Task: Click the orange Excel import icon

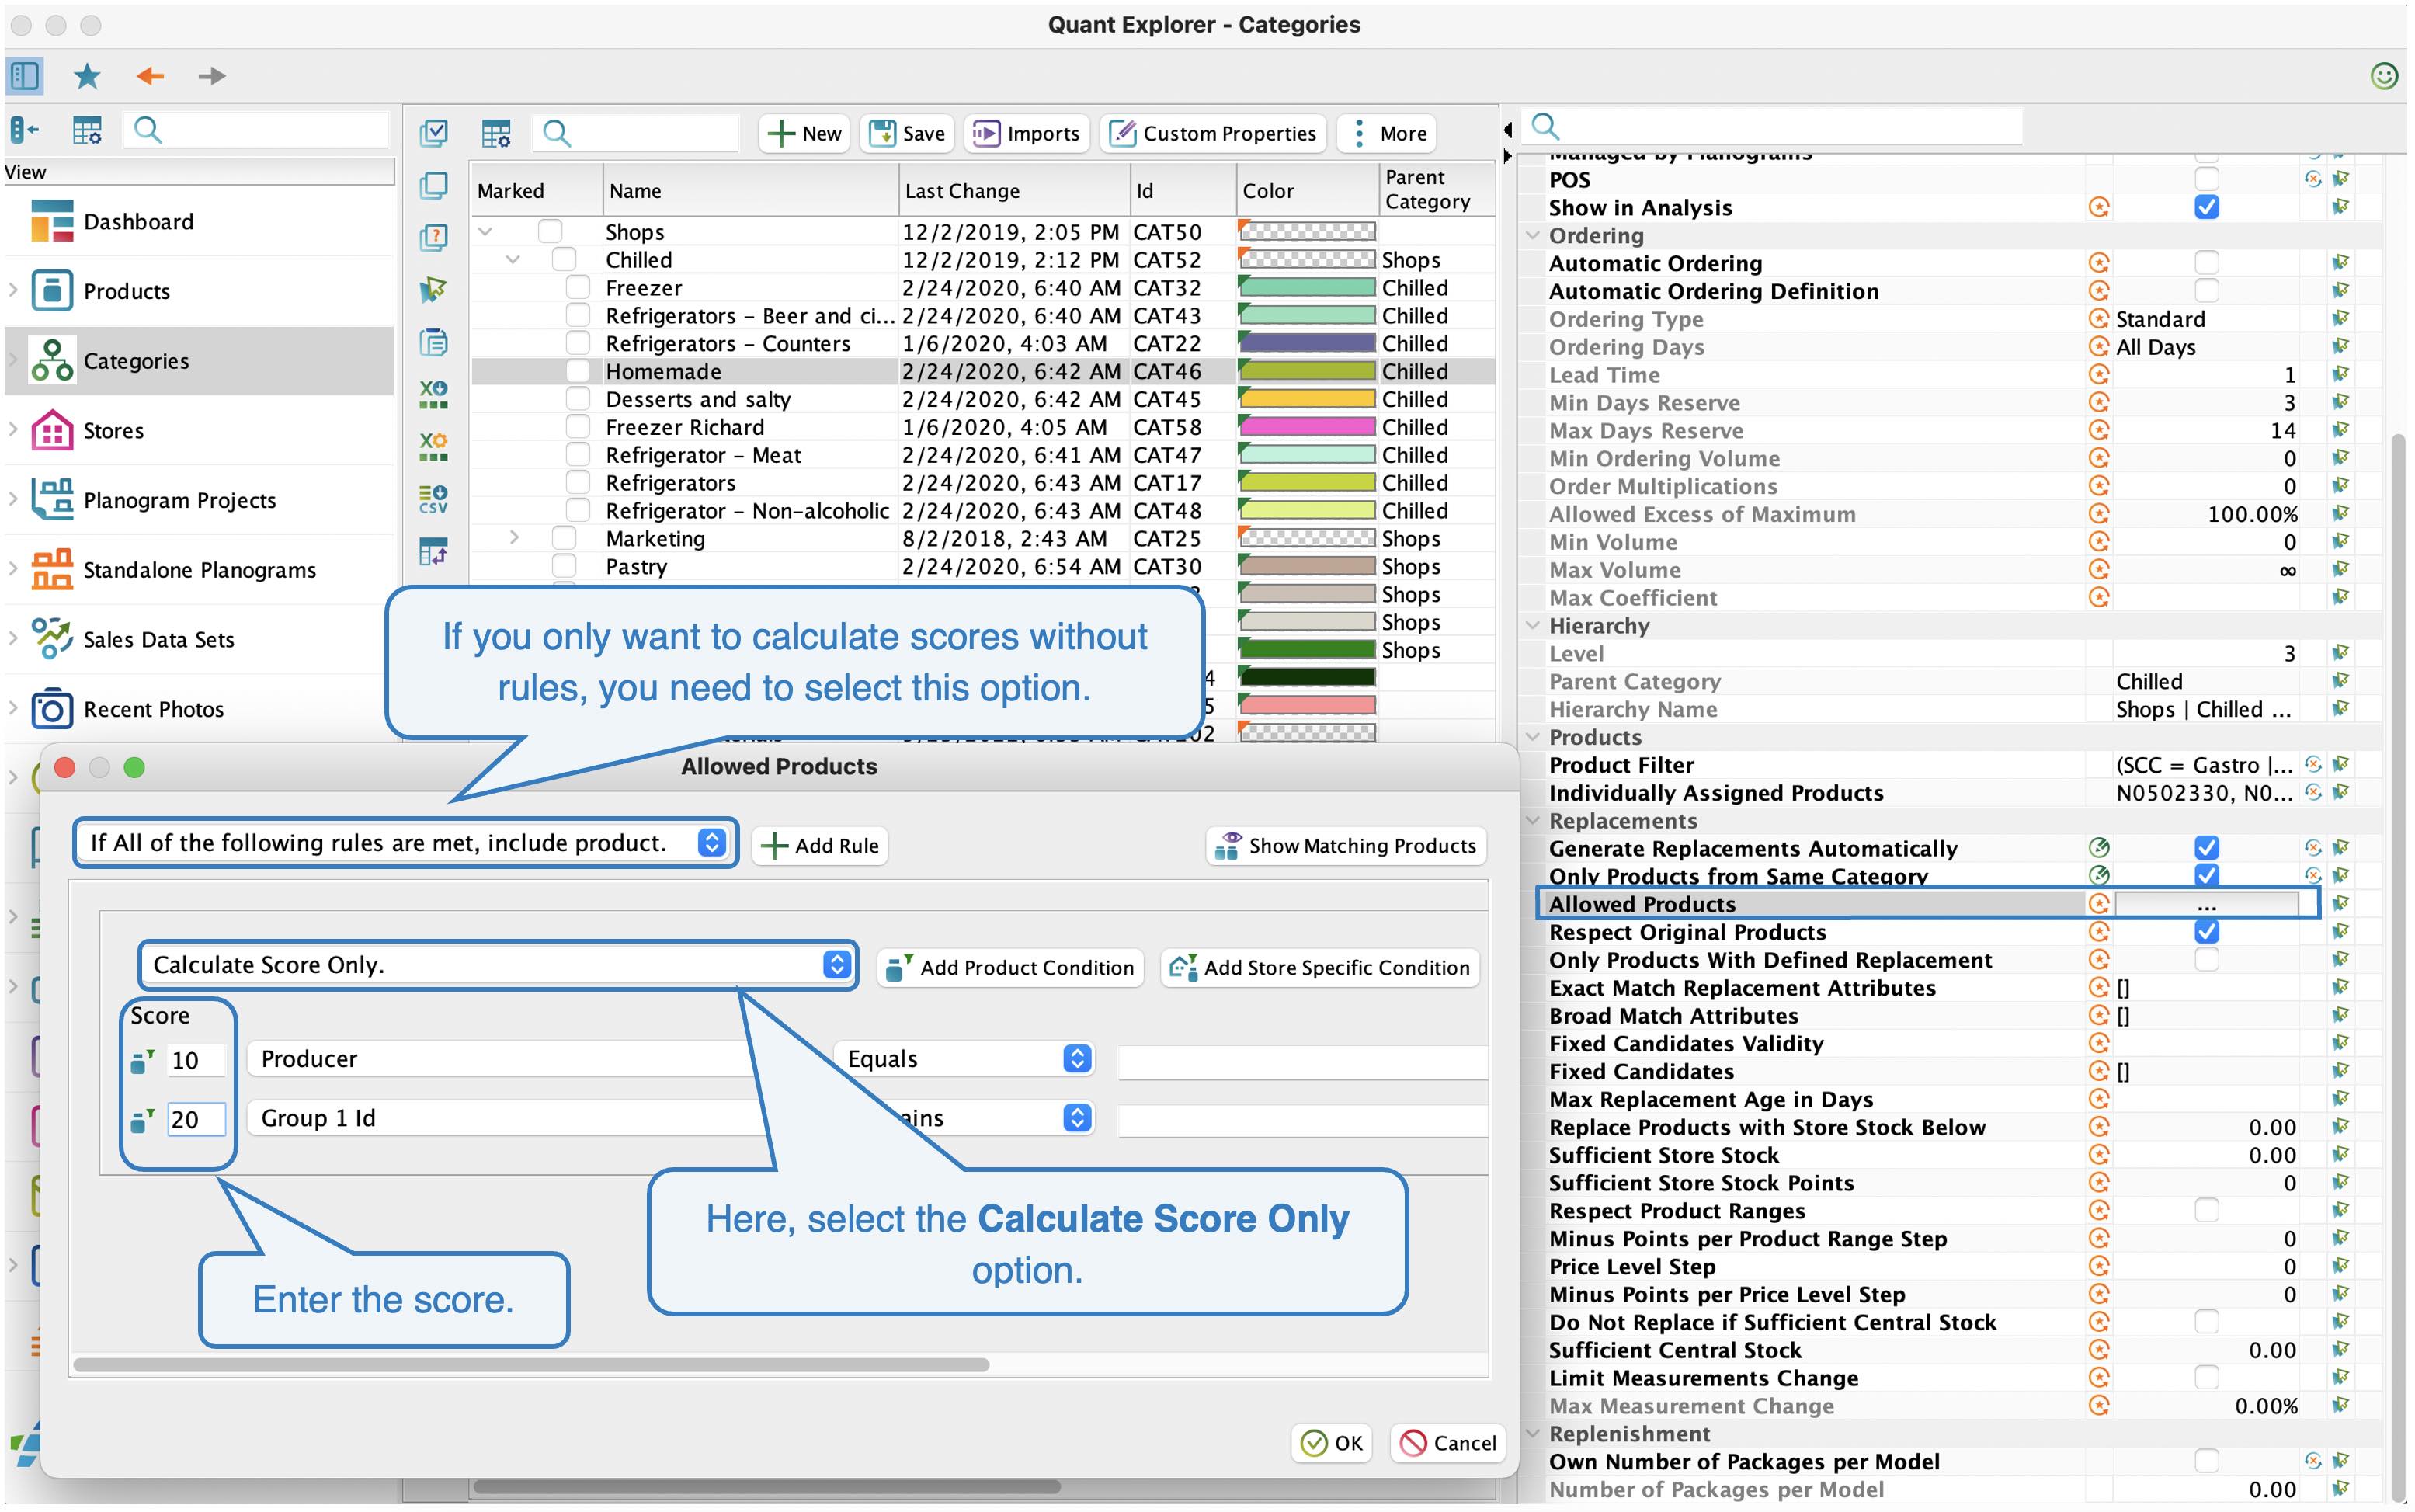Action: [434, 446]
